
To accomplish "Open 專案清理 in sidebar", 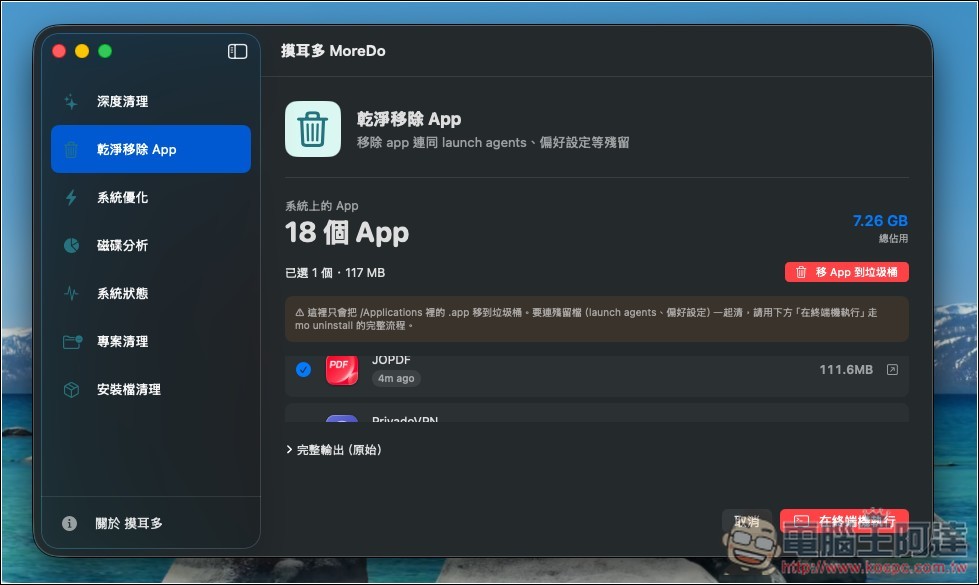I will 150,342.
